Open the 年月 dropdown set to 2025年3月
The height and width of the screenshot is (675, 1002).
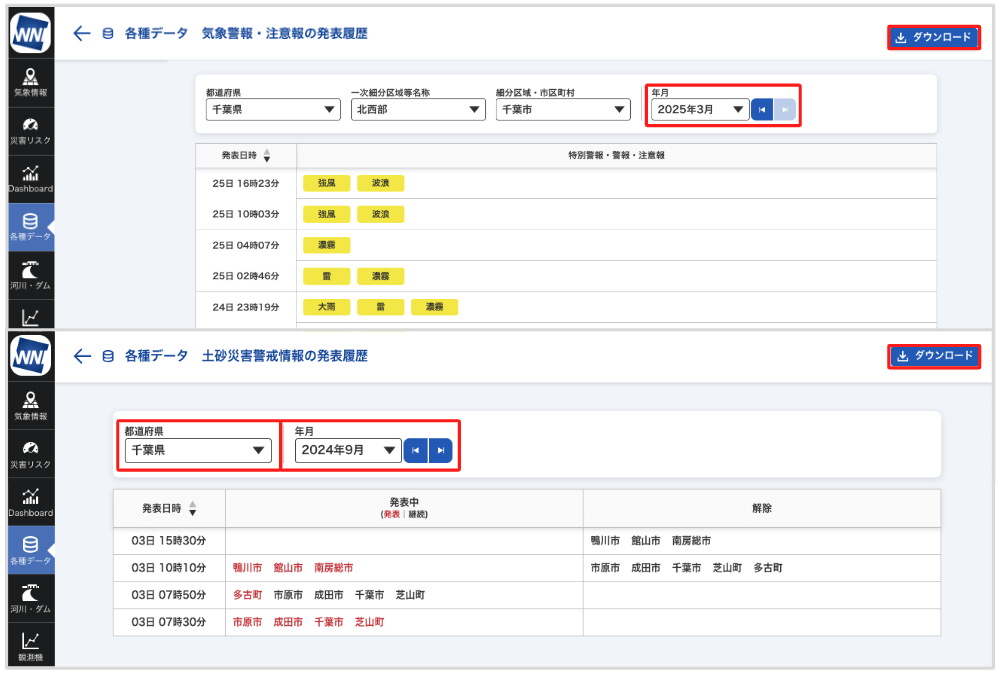click(698, 109)
